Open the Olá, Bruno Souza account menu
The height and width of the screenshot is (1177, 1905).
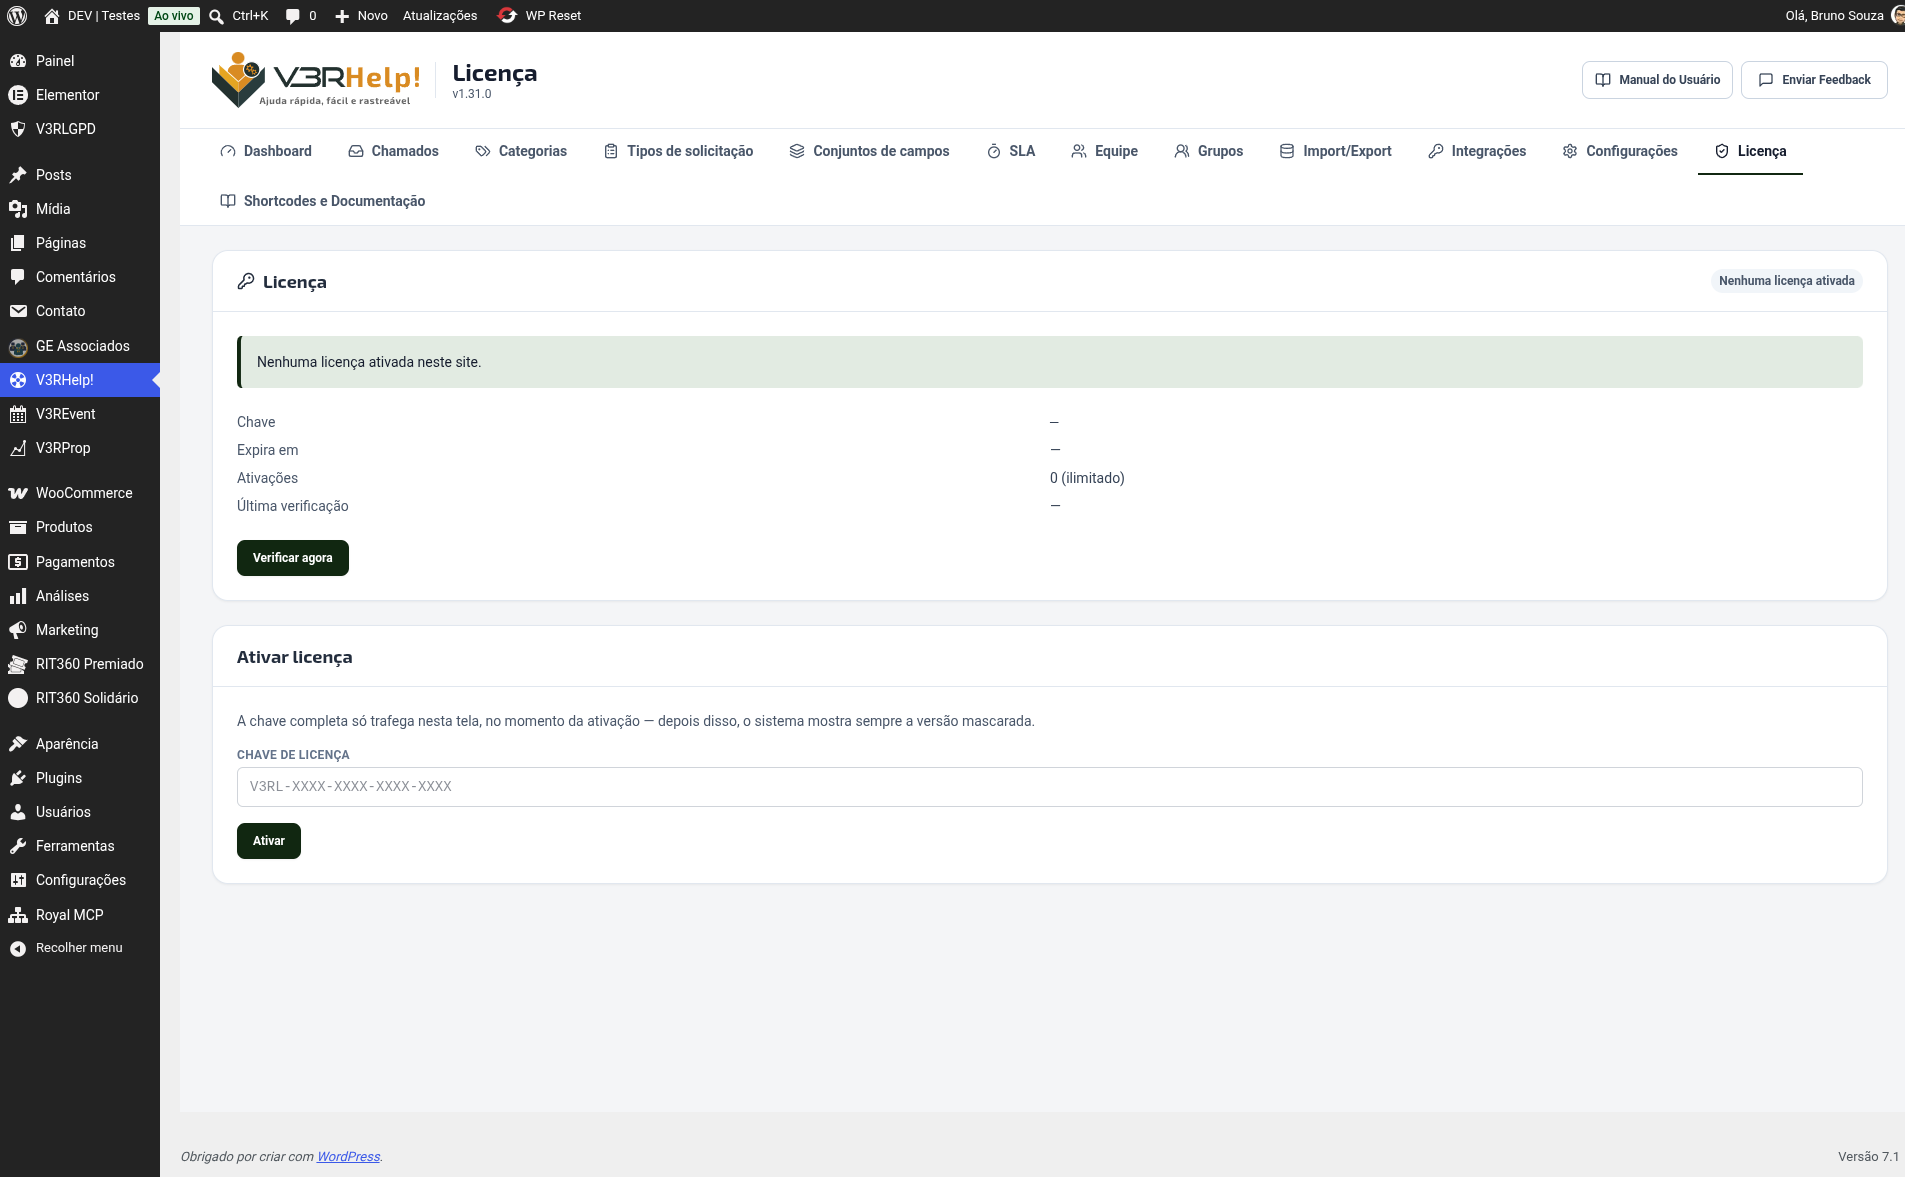pyautogui.click(x=1843, y=16)
